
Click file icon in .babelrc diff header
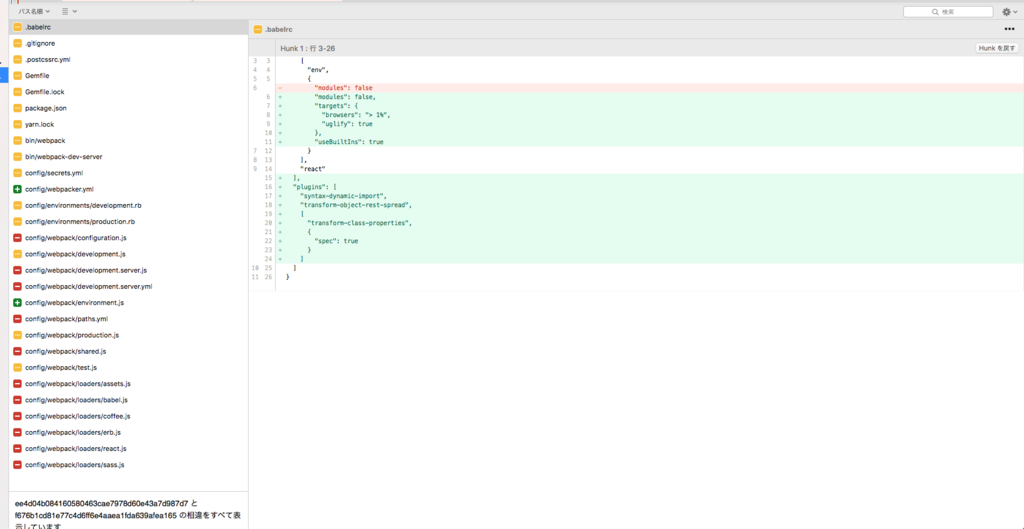pos(258,29)
